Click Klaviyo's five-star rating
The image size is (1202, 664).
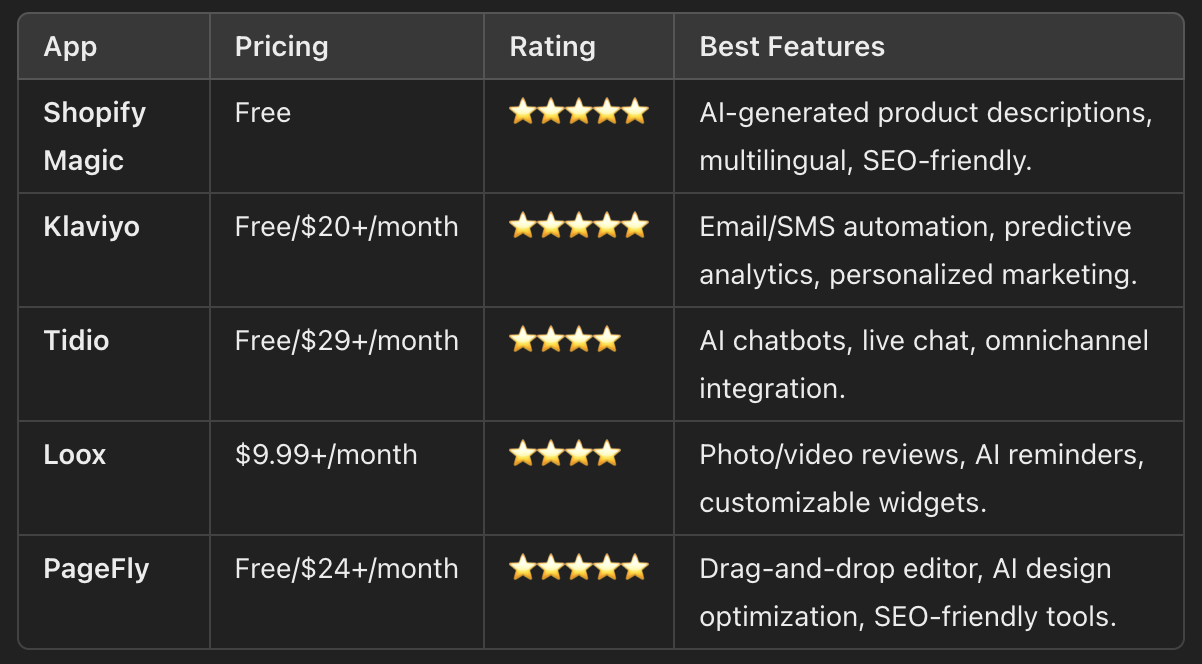(x=578, y=226)
